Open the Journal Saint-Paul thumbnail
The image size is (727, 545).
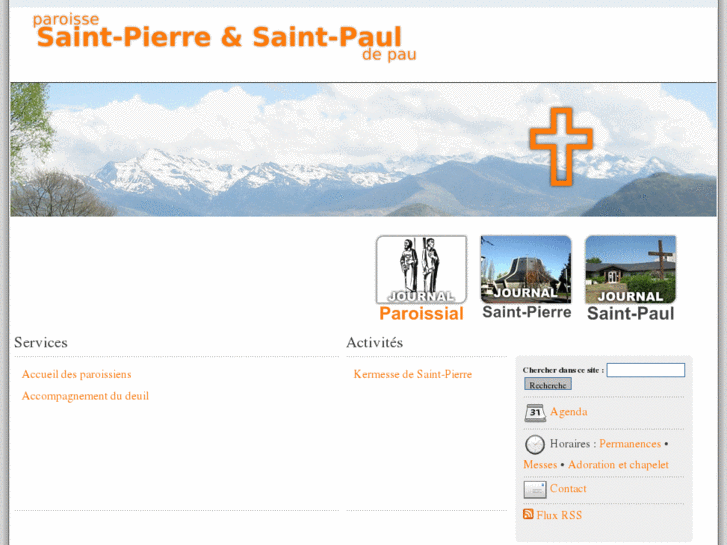pos(631,278)
